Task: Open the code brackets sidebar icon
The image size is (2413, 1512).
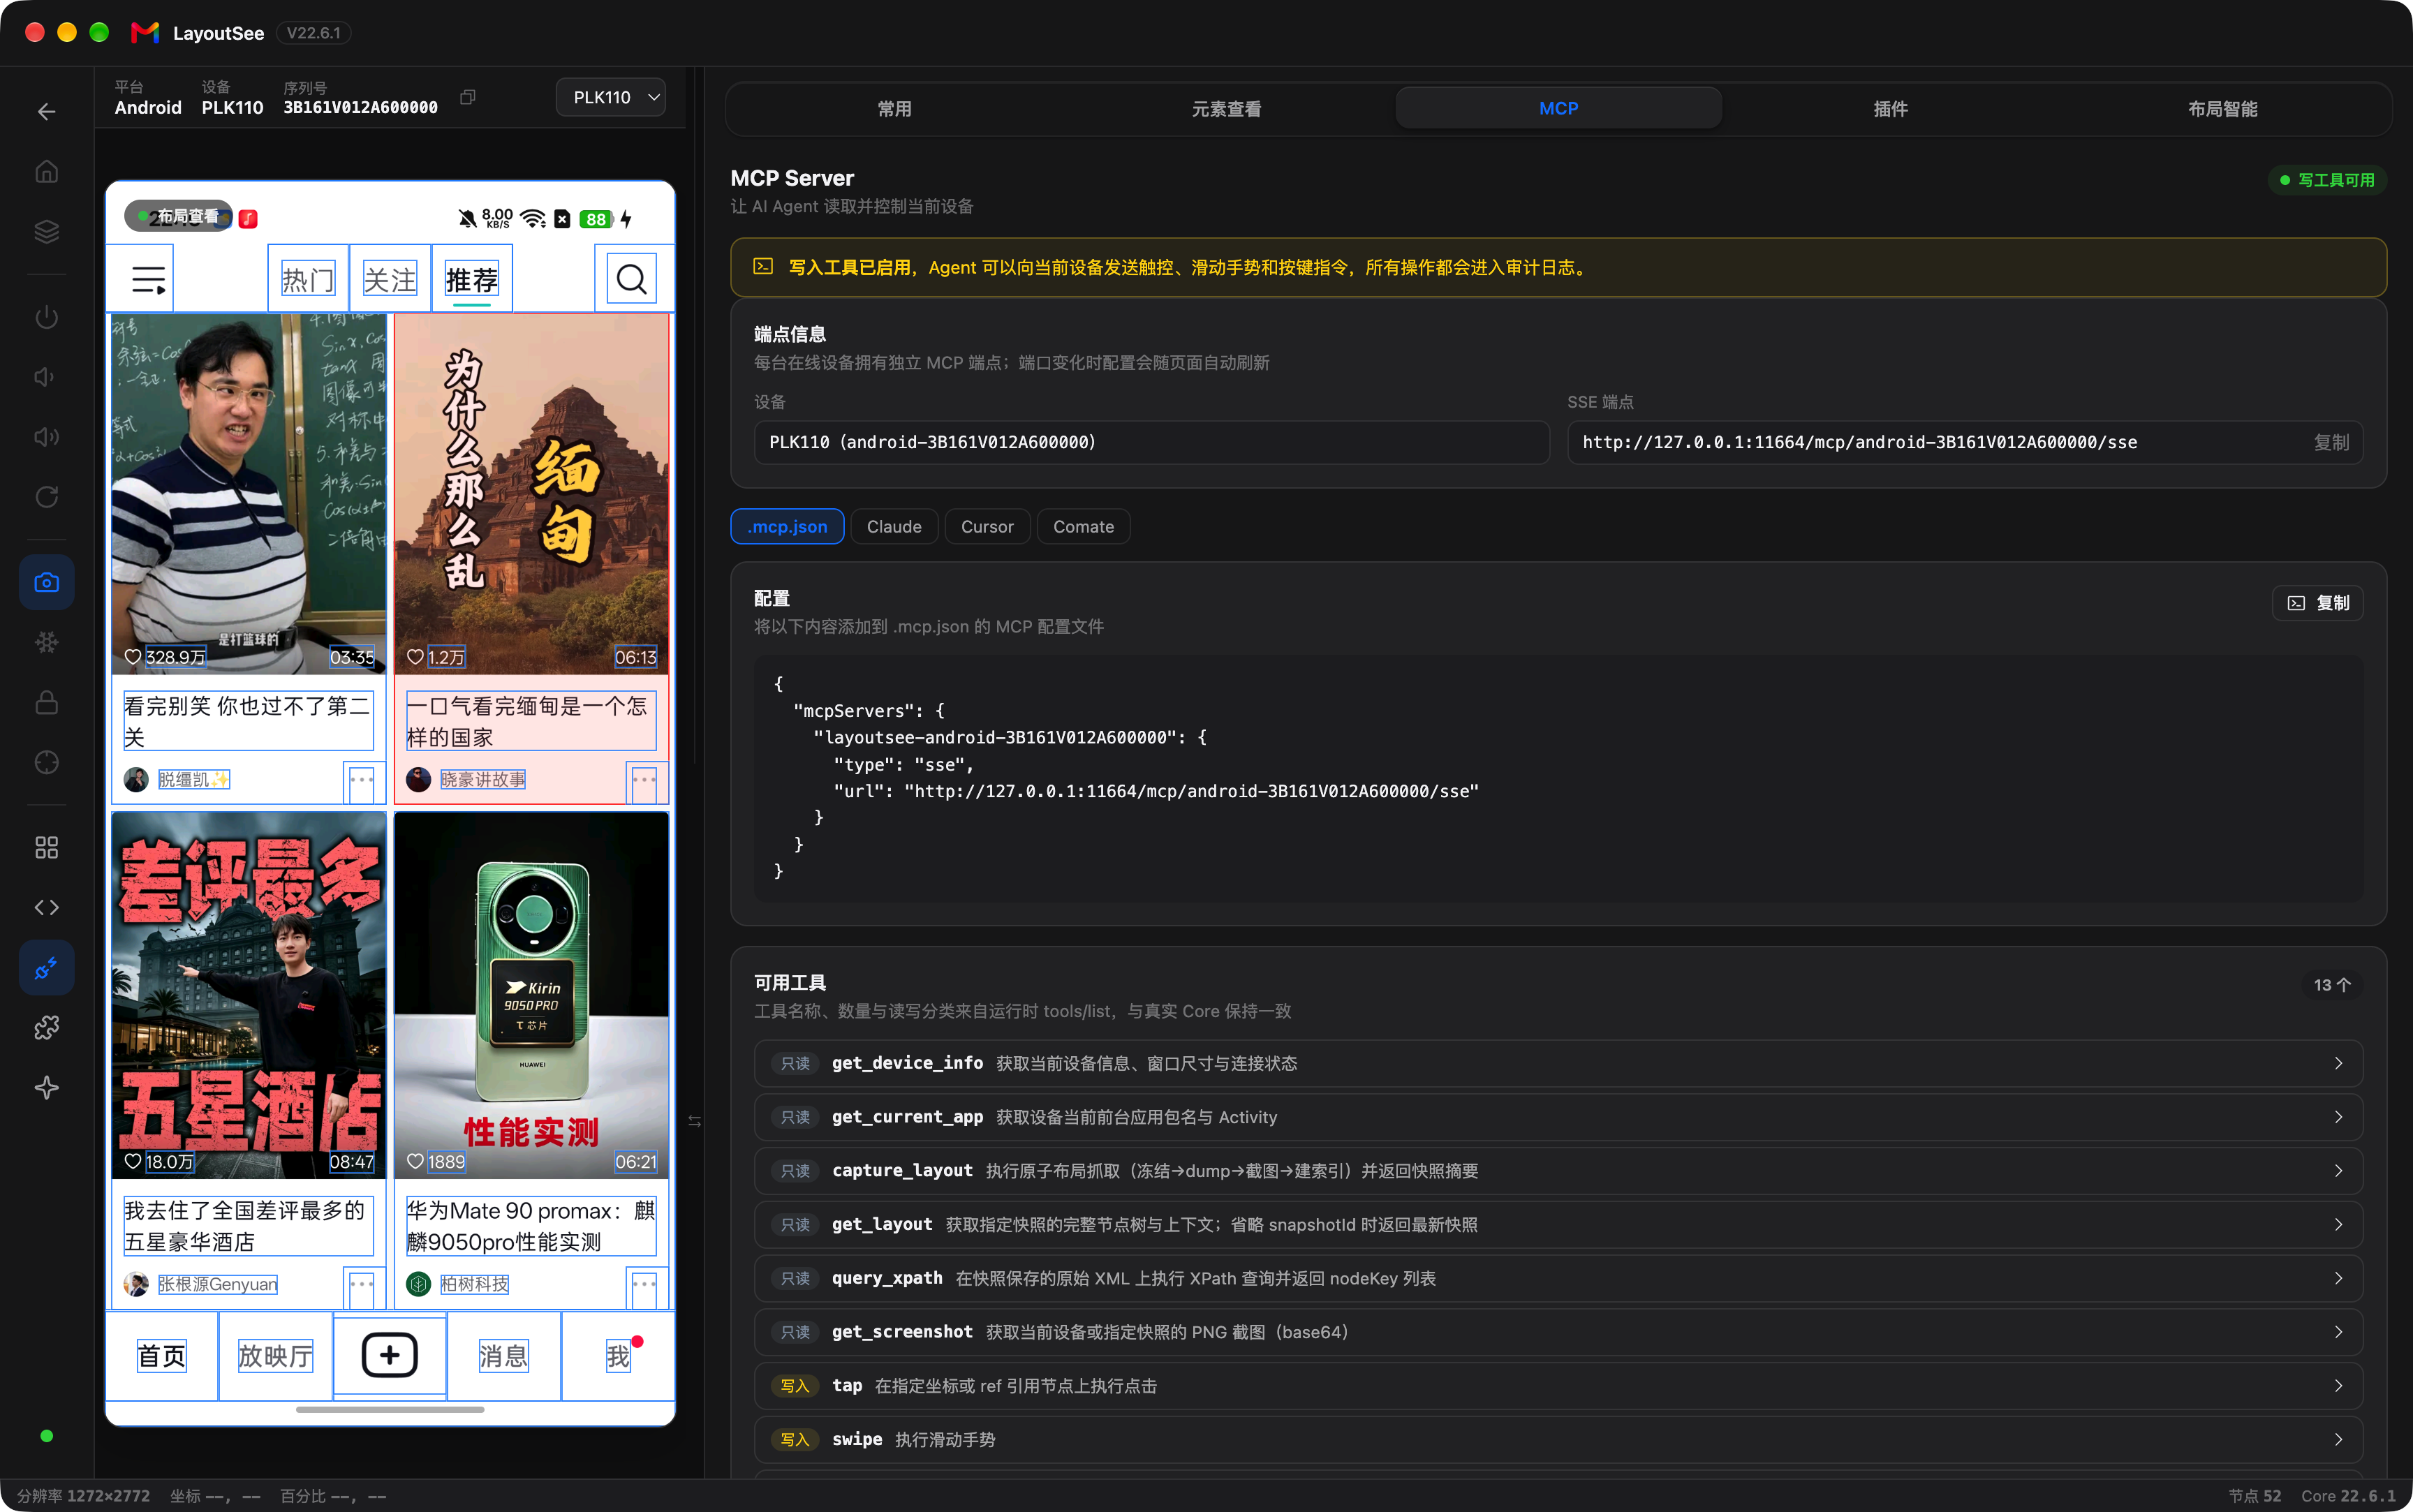Action: click(x=46, y=907)
